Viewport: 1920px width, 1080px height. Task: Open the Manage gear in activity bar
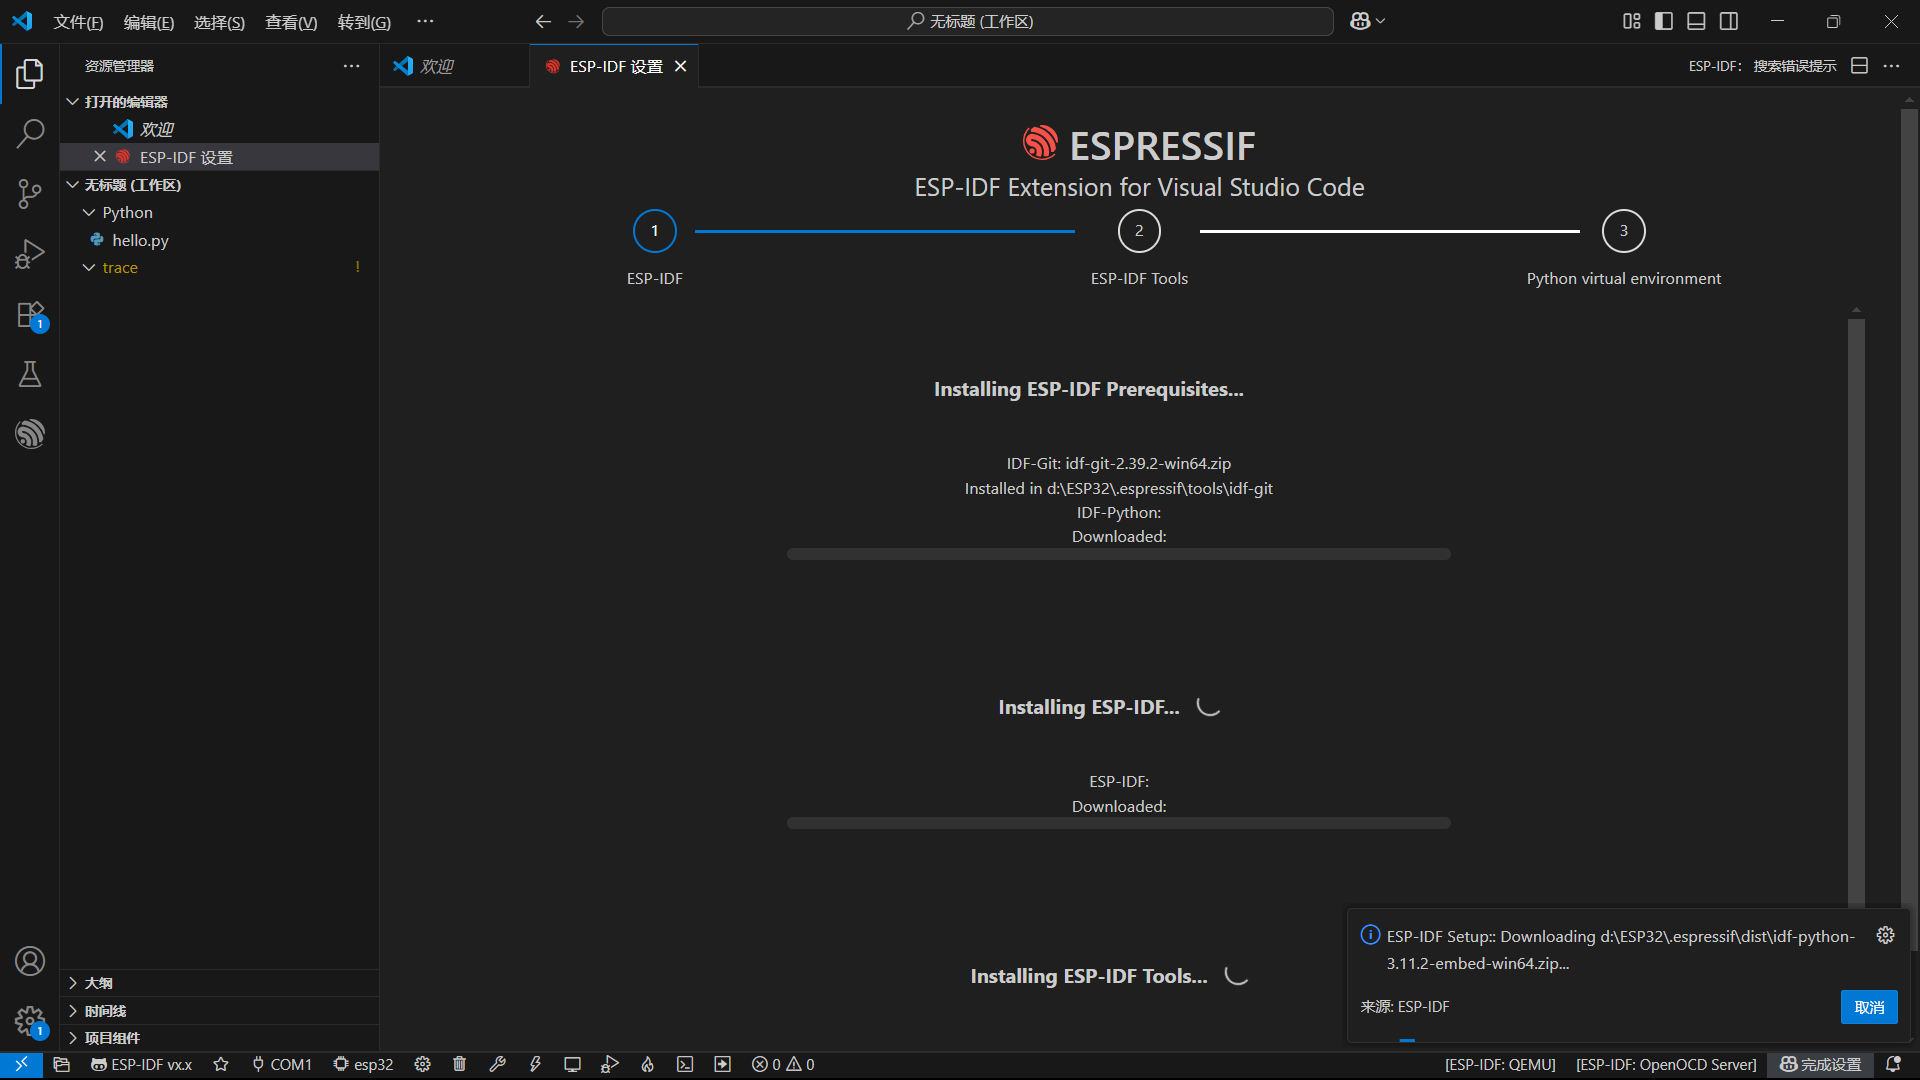coord(30,1021)
